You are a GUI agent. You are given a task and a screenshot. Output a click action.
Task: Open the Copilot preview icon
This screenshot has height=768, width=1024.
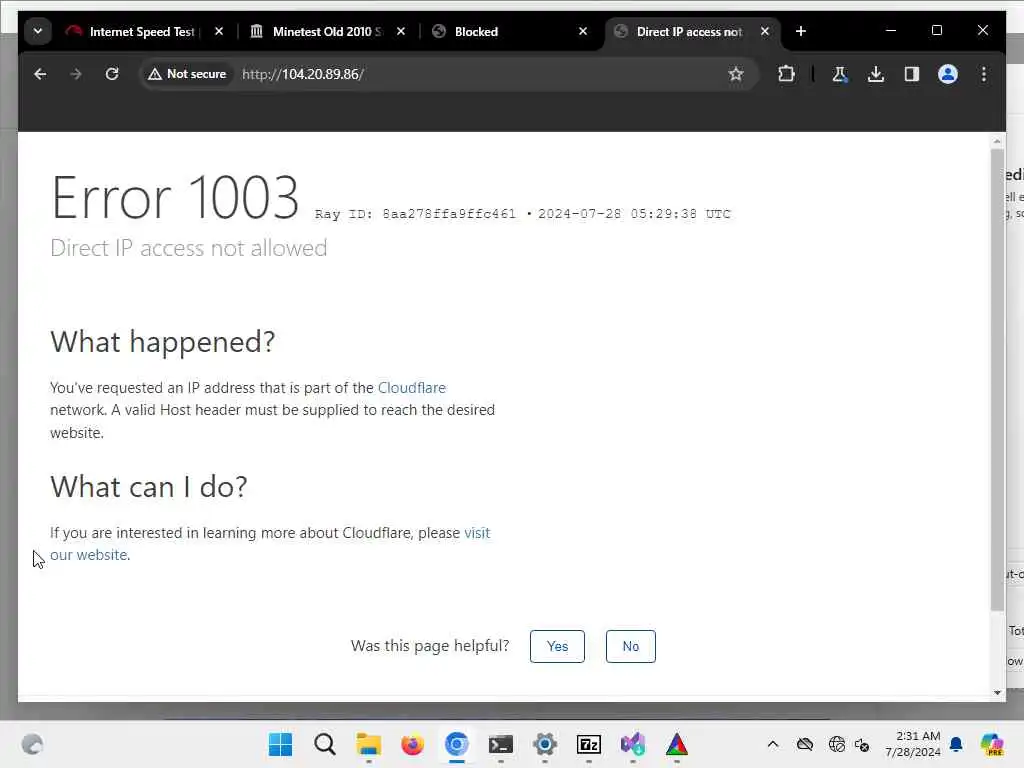(x=991, y=744)
